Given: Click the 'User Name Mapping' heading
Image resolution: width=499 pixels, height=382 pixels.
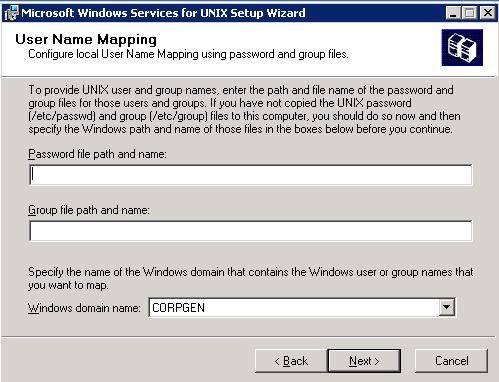Looking at the screenshot, I should [x=86, y=39].
